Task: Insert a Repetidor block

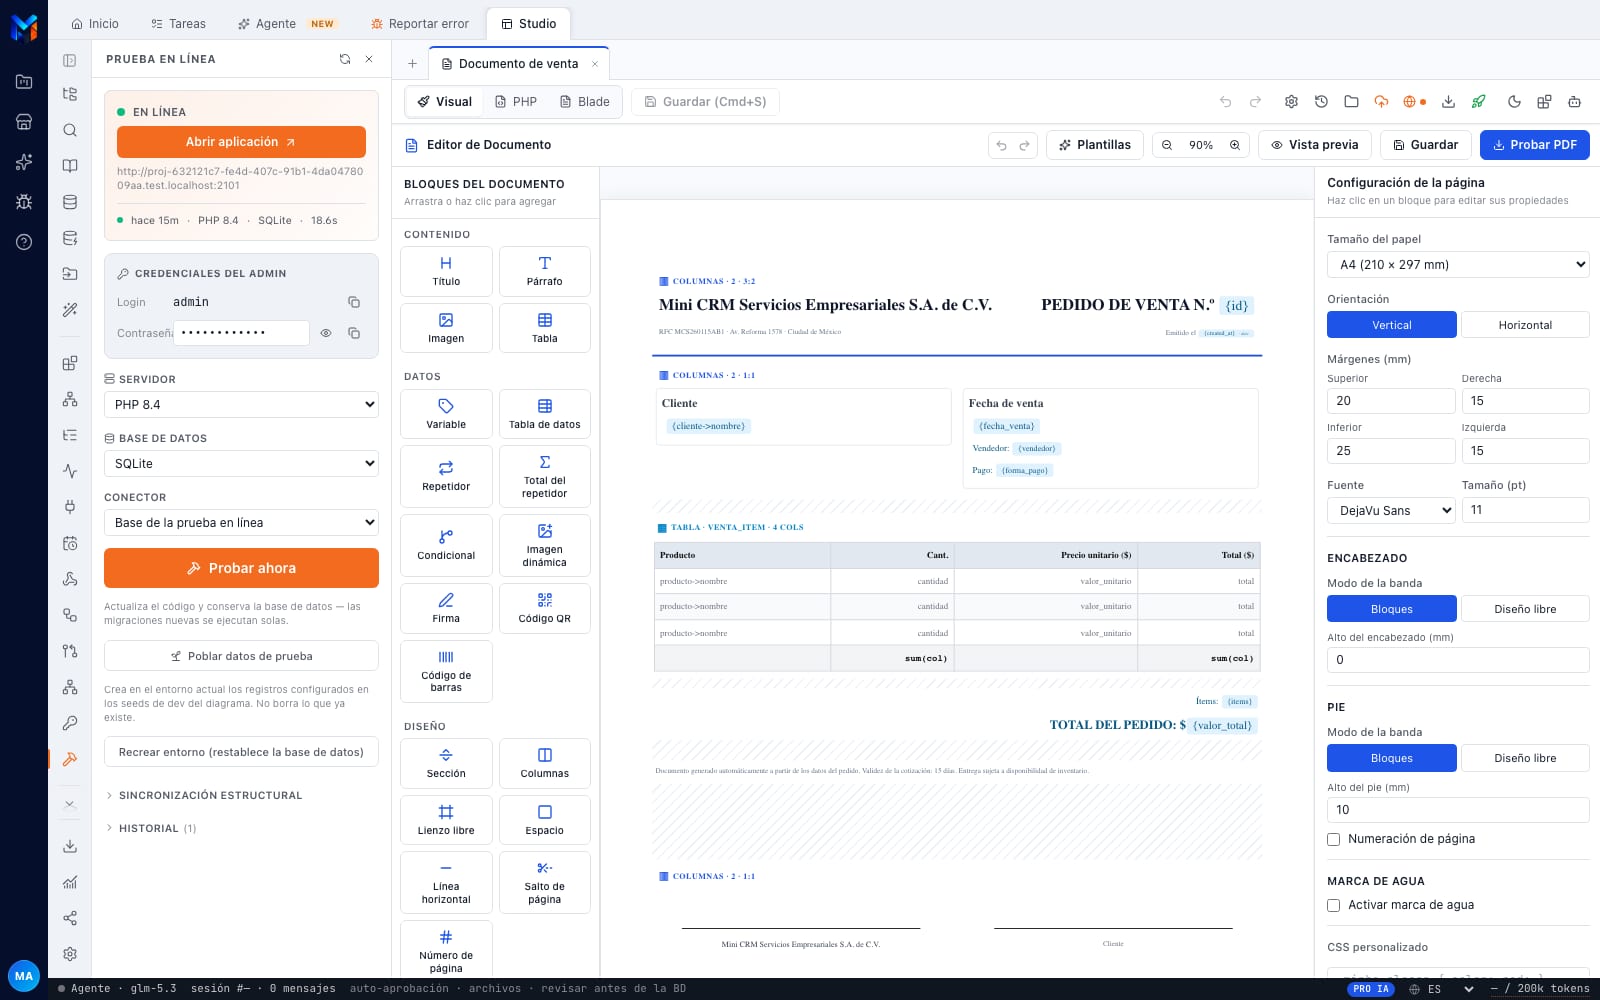Action: (x=446, y=476)
